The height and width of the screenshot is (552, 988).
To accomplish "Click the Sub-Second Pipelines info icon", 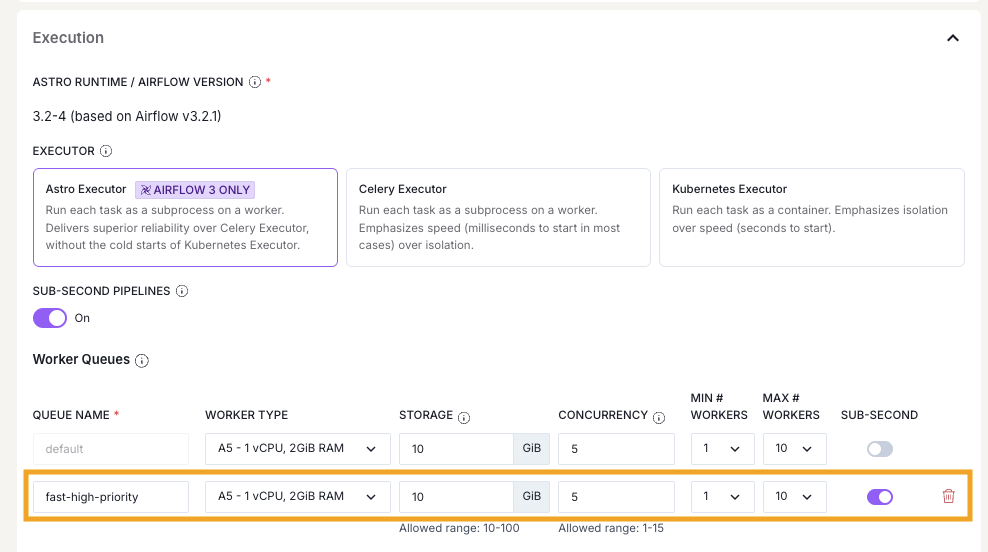I will 182,291.
